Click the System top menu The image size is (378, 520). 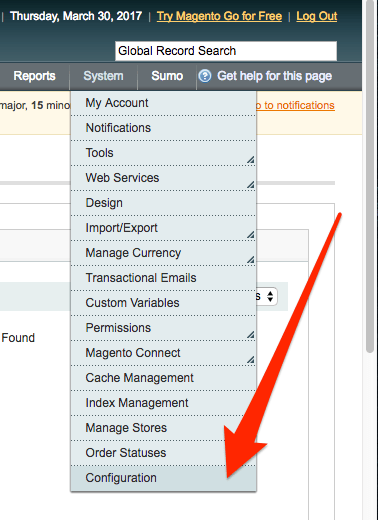point(103,76)
